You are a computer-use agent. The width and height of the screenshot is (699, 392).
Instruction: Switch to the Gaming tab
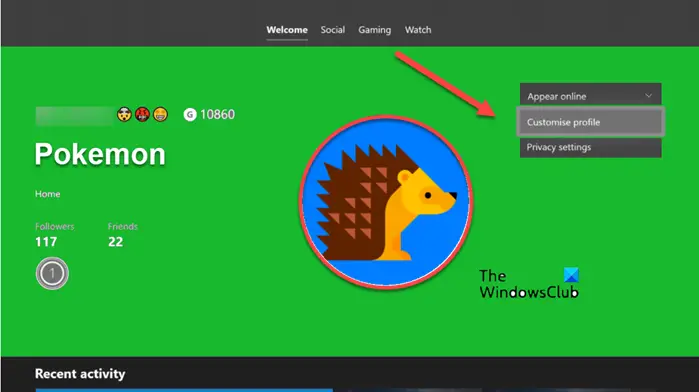pyautogui.click(x=374, y=30)
